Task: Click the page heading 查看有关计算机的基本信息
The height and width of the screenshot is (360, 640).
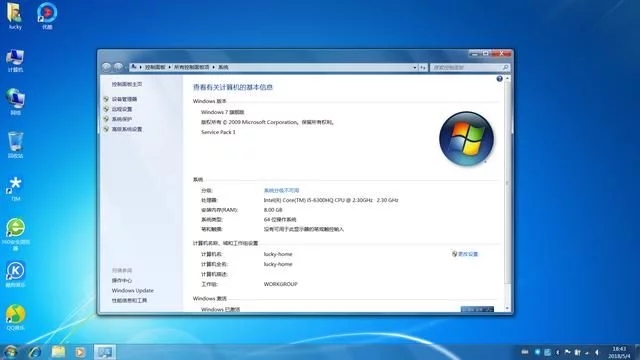Action: coord(233,87)
